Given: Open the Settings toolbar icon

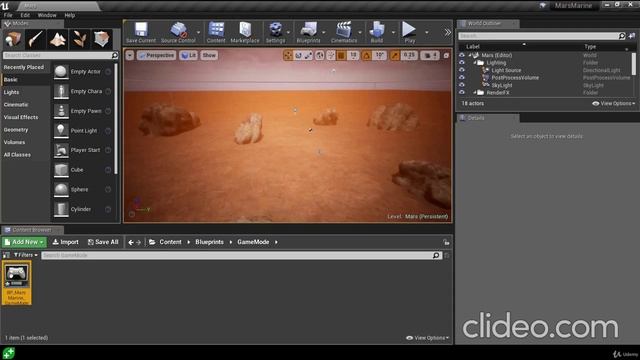Looking at the screenshot, I should [x=276, y=33].
